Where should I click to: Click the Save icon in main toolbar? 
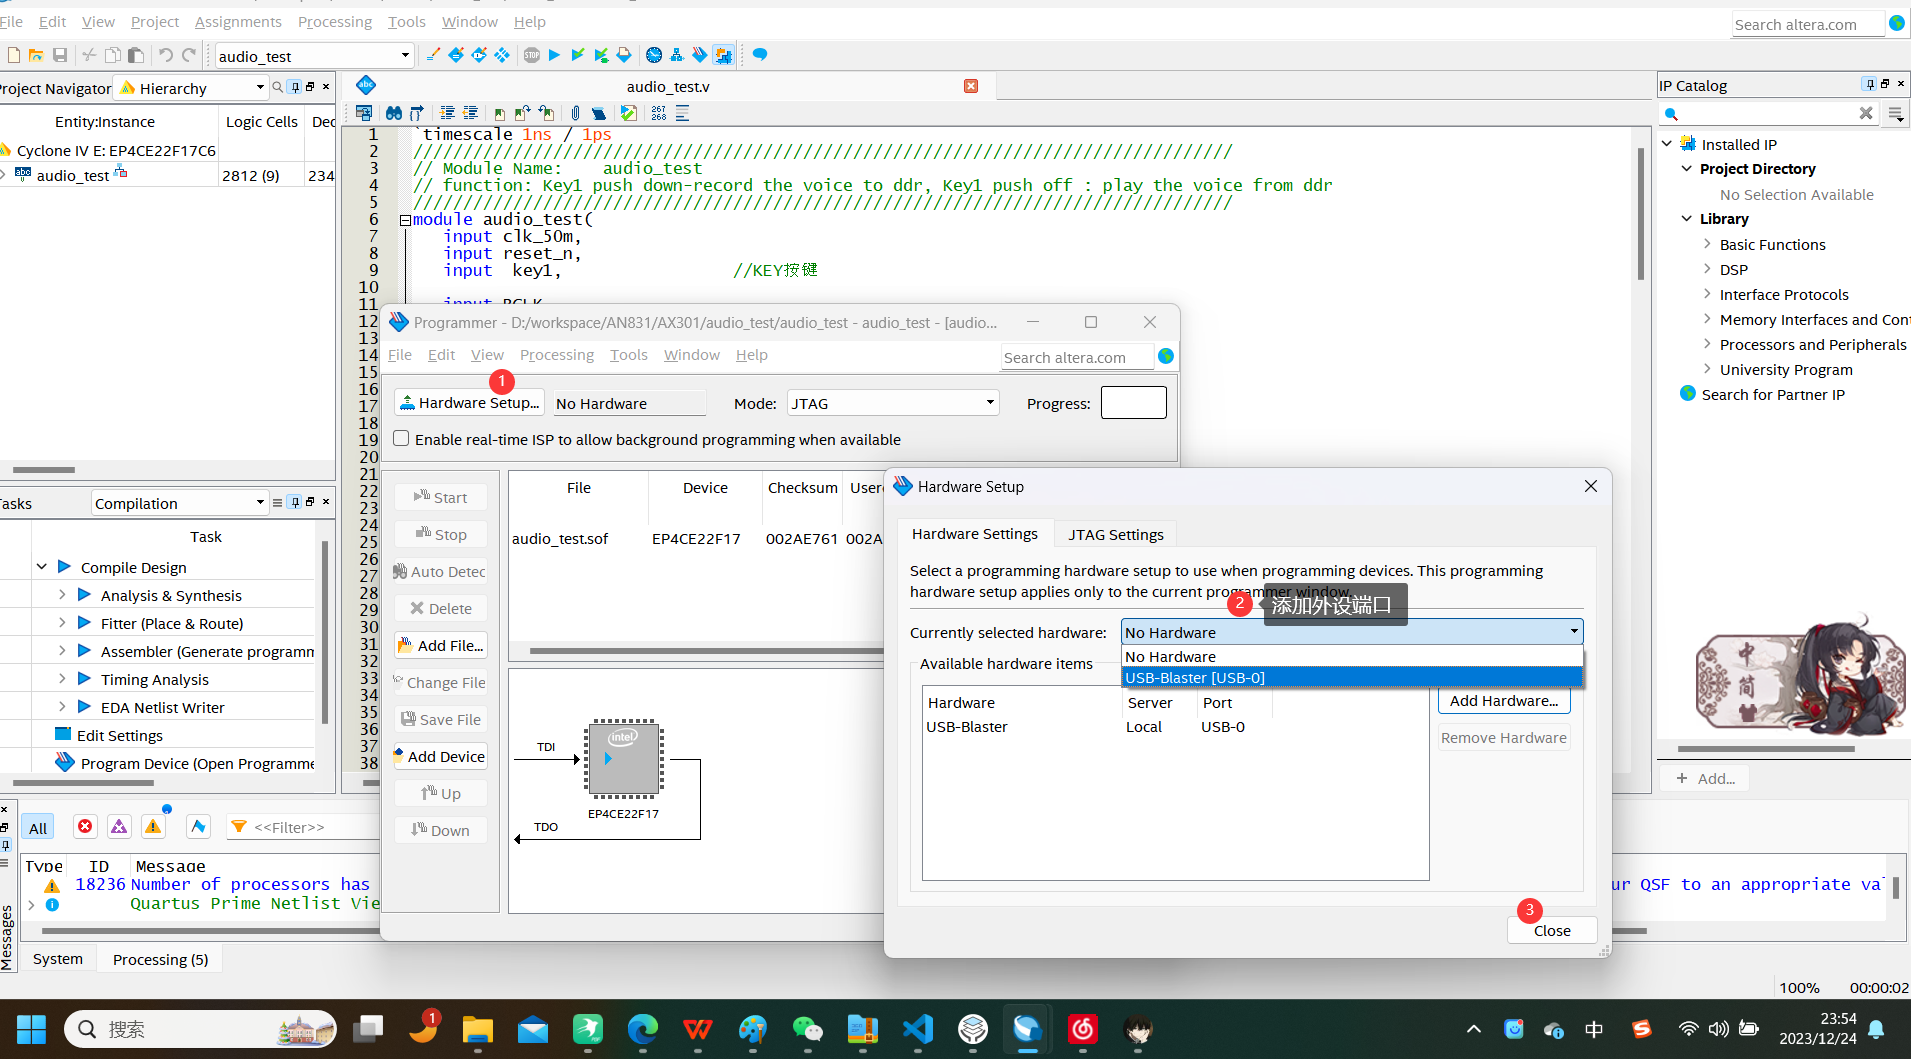pyautogui.click(x=60, y=55)
